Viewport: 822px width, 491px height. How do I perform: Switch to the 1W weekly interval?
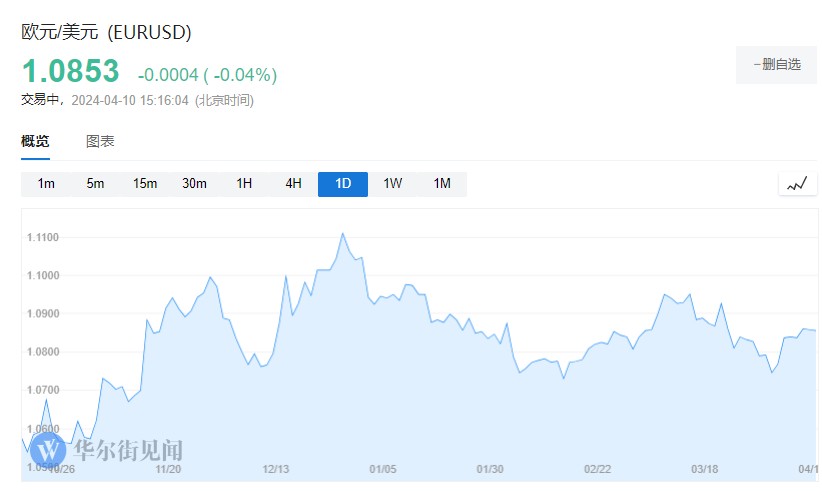392,184
